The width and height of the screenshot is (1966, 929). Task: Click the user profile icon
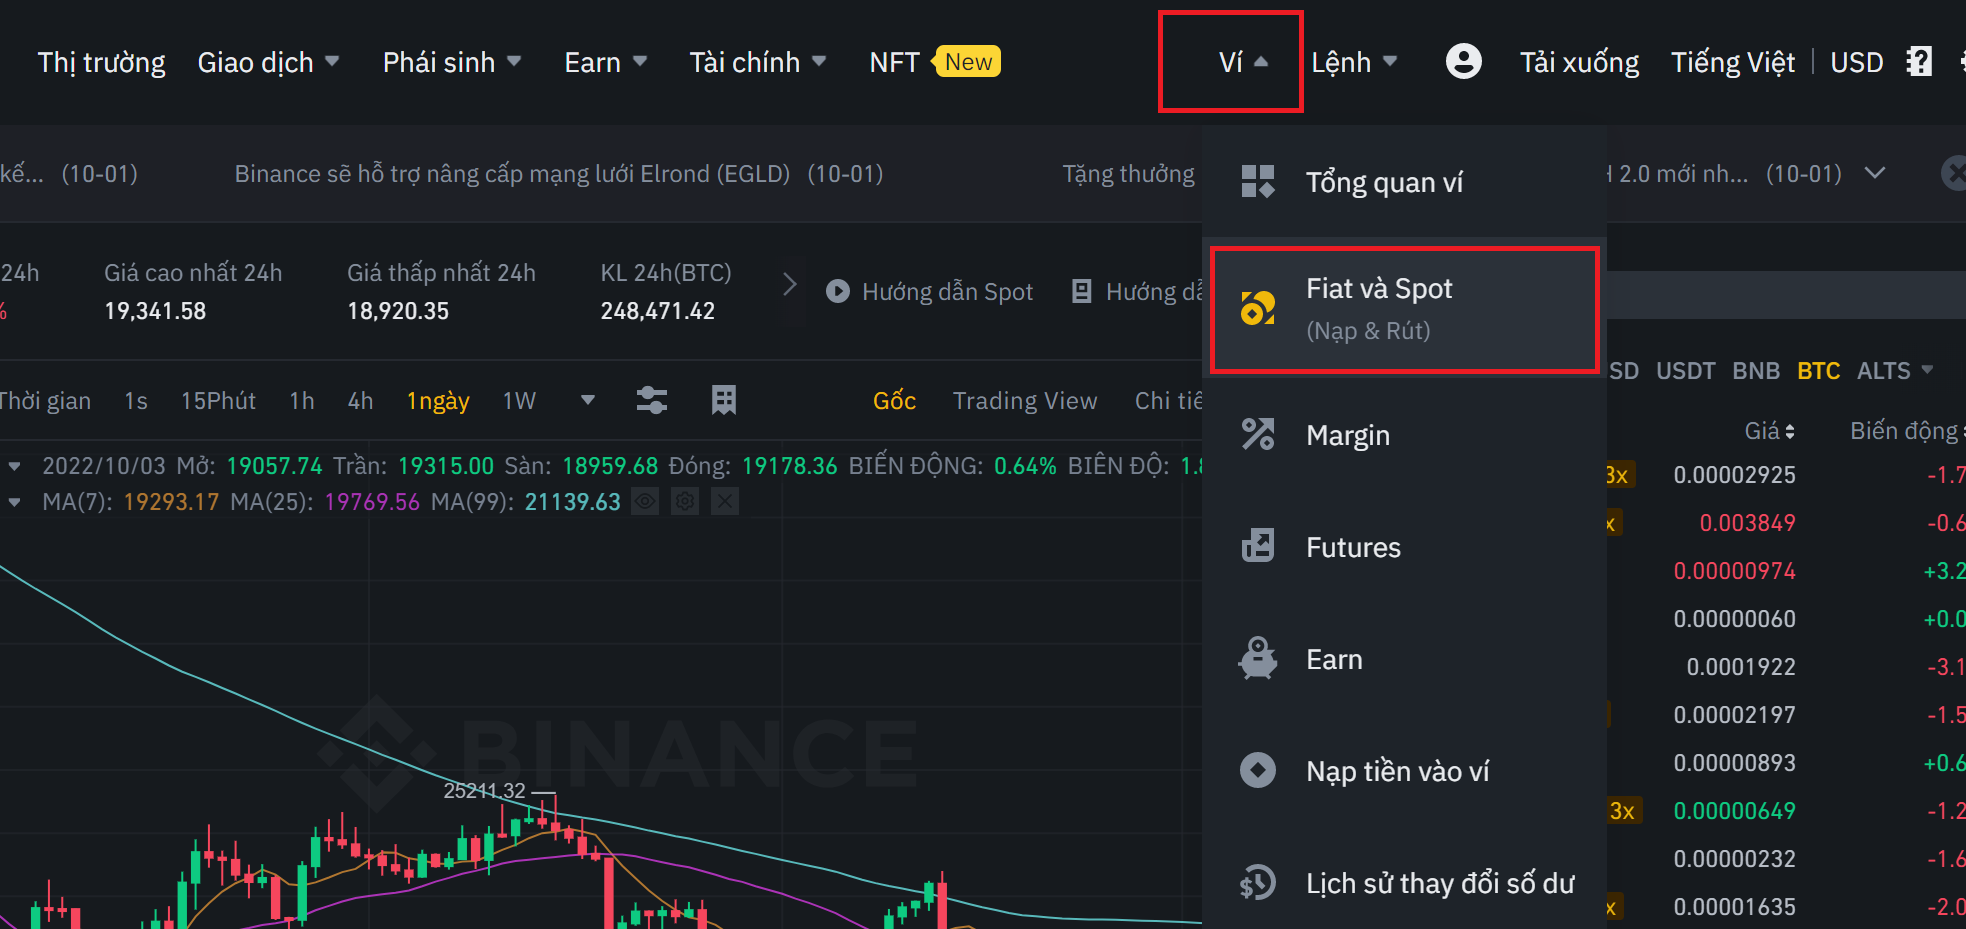point(1463,61)
